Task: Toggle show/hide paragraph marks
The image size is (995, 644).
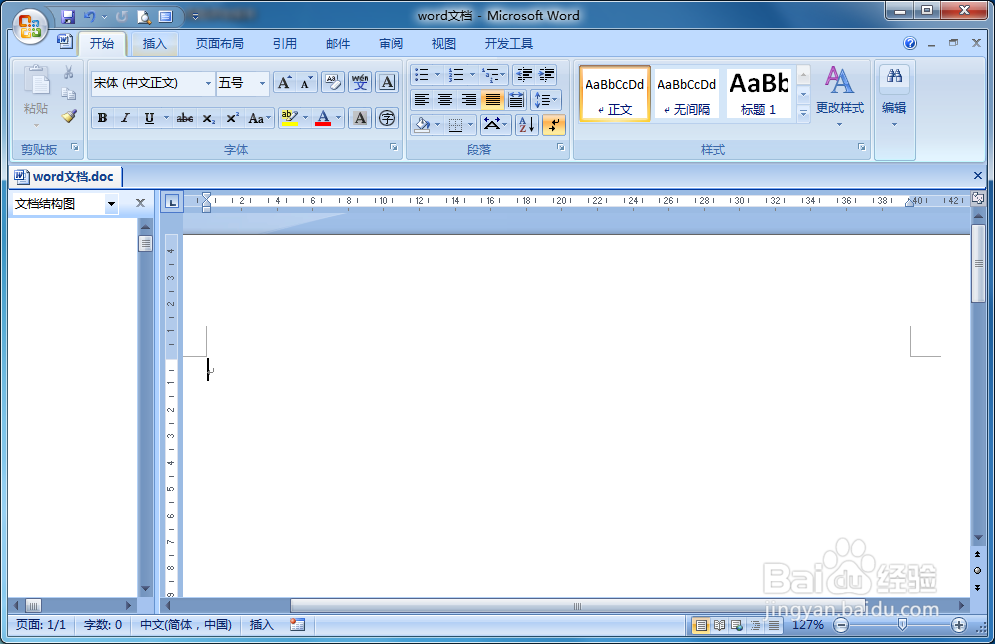Action: pyautogui.click(x=554, y=124)
